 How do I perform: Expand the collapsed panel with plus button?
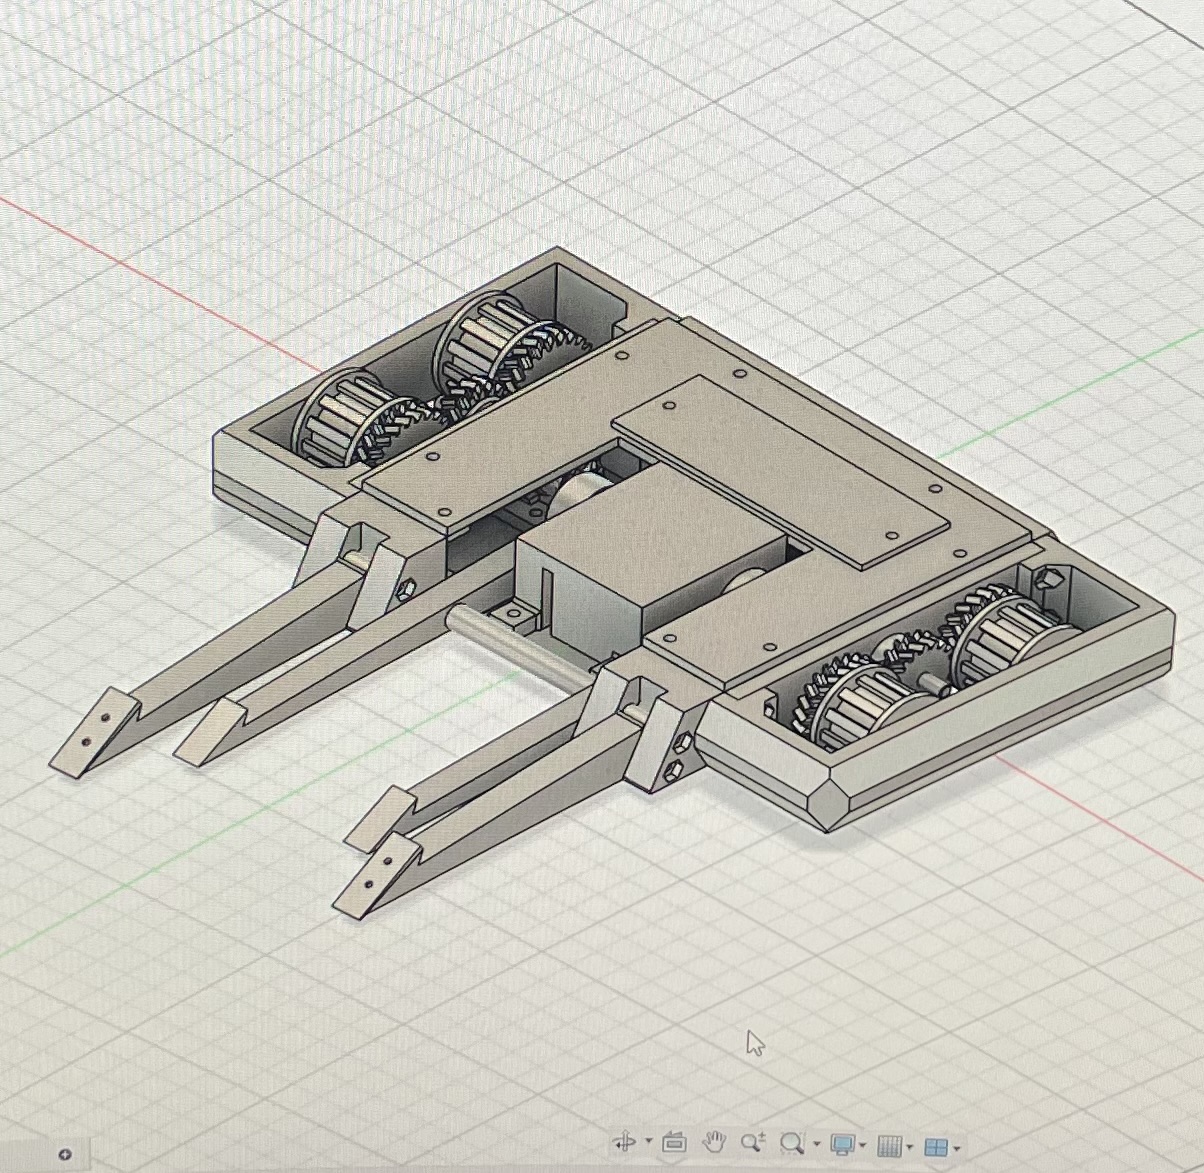(x=65, y=1154)
